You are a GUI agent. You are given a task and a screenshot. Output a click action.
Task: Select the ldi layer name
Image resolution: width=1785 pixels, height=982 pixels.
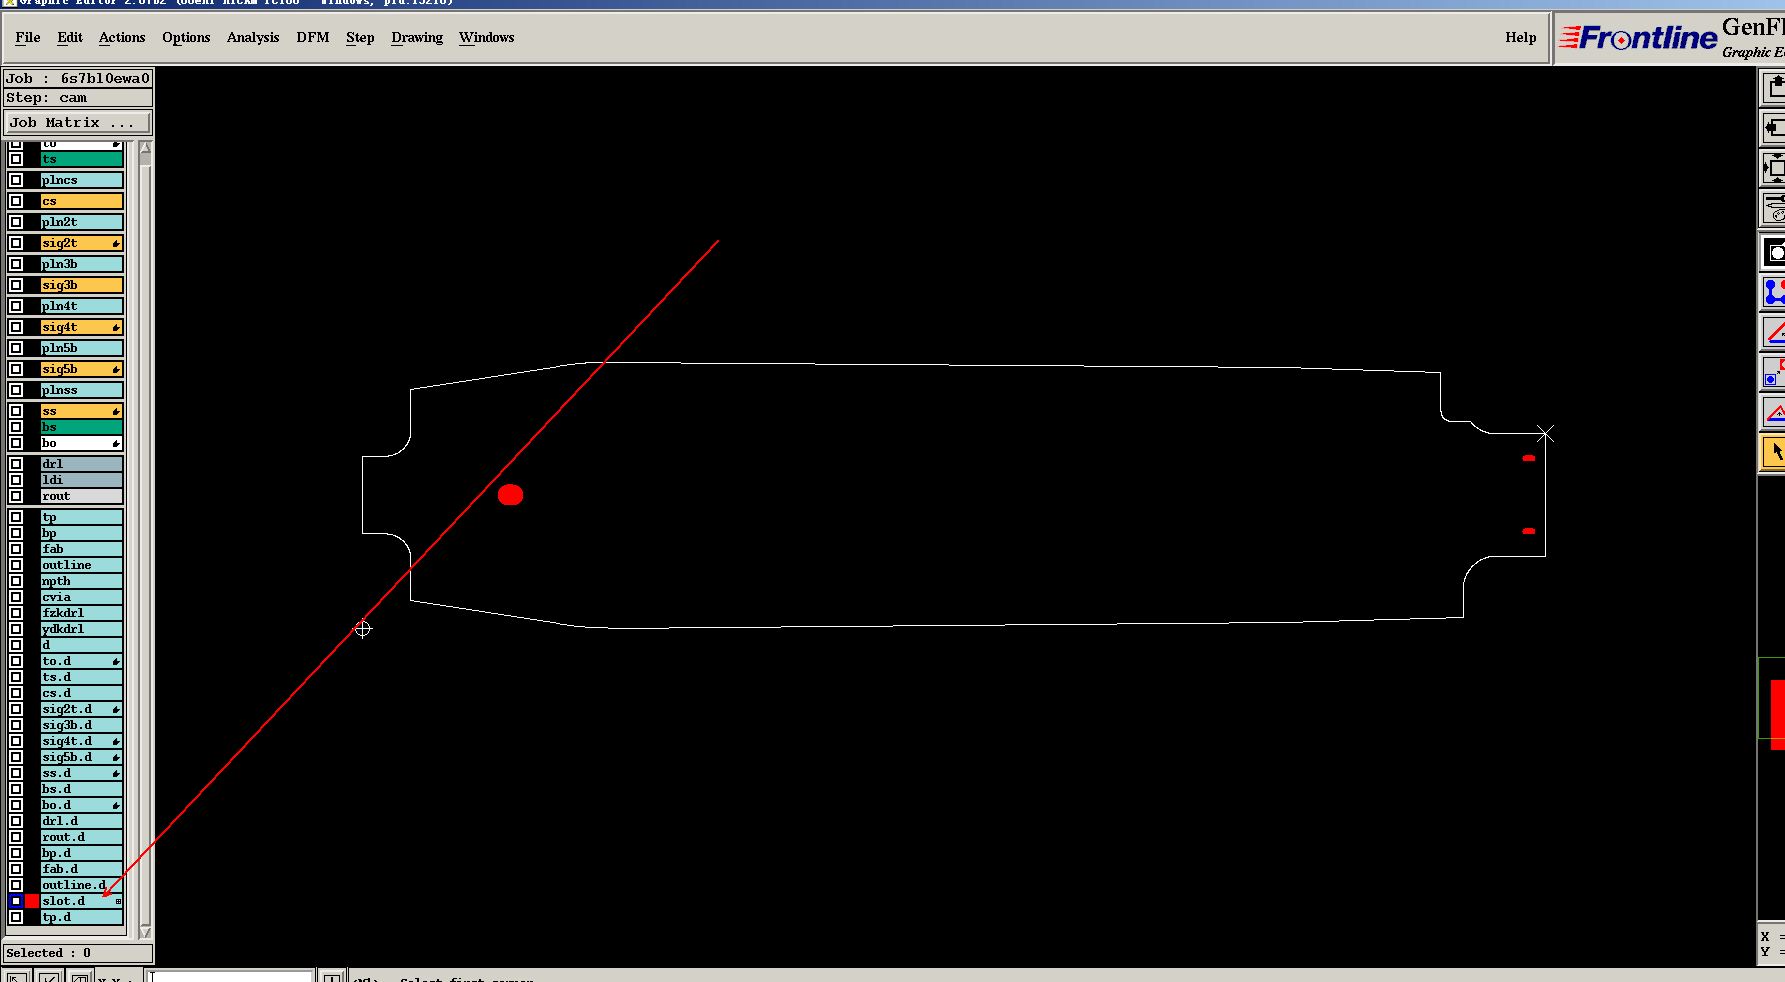click(x=82, y=480)
